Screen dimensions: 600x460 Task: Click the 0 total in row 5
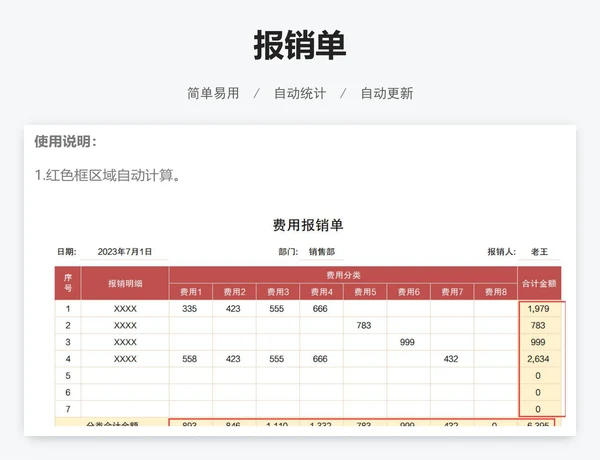click(539, 376)
